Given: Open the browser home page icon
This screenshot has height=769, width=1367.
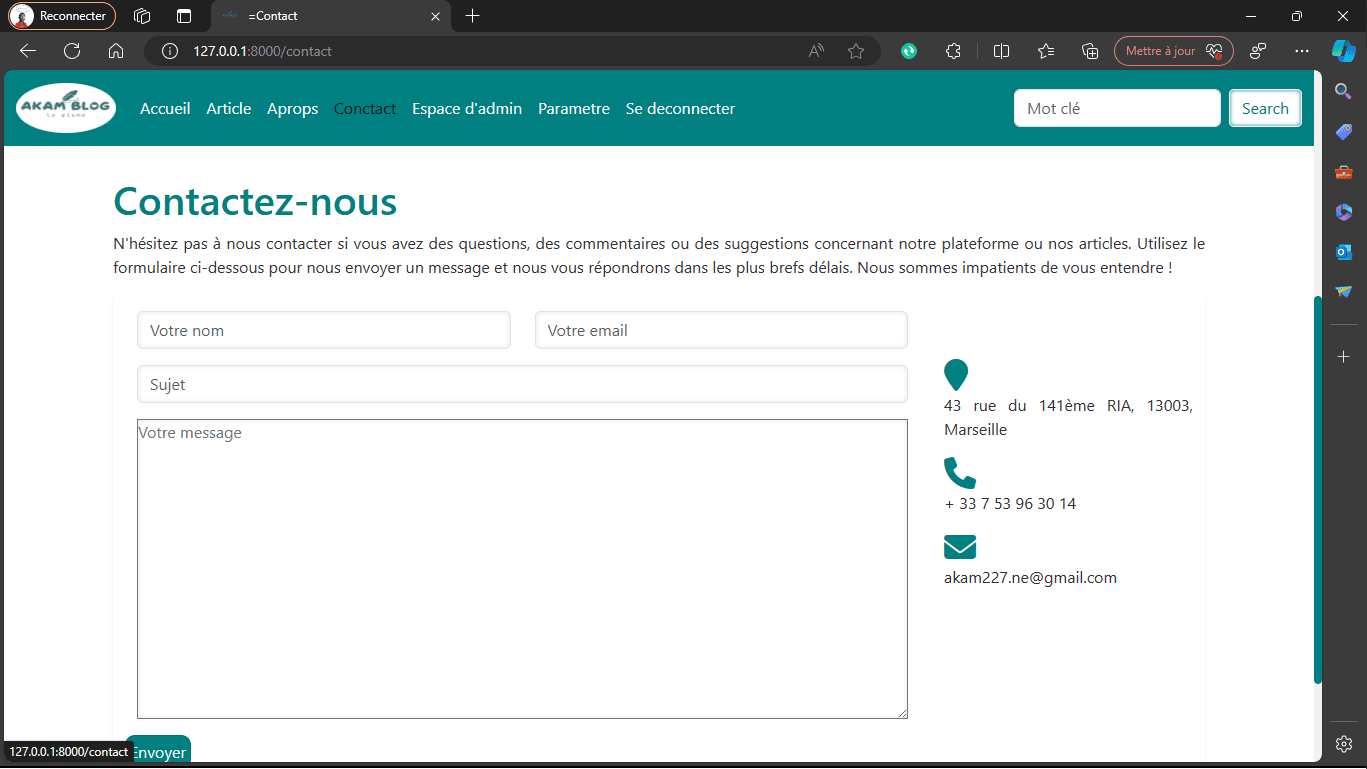Looking at the screenshot, I should [x=116, y=51].
